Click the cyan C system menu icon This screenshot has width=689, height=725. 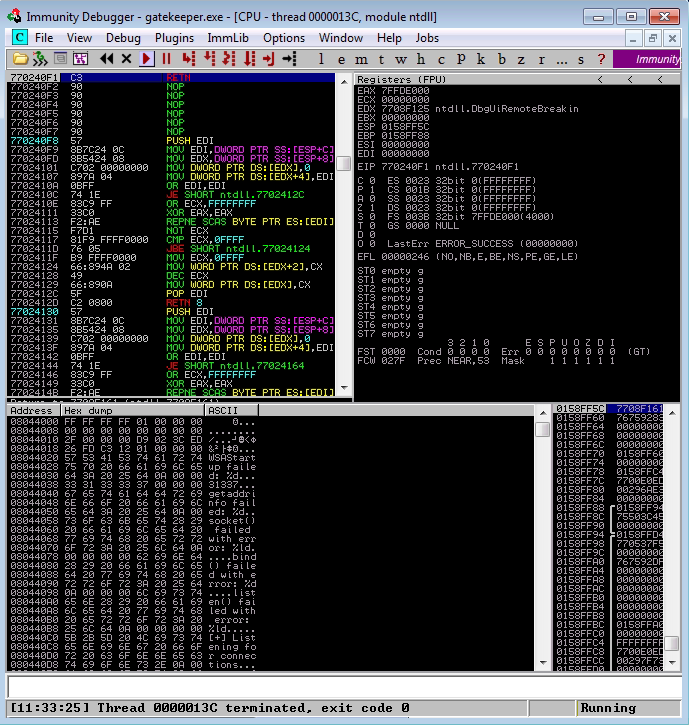click(x=19, y=37)
